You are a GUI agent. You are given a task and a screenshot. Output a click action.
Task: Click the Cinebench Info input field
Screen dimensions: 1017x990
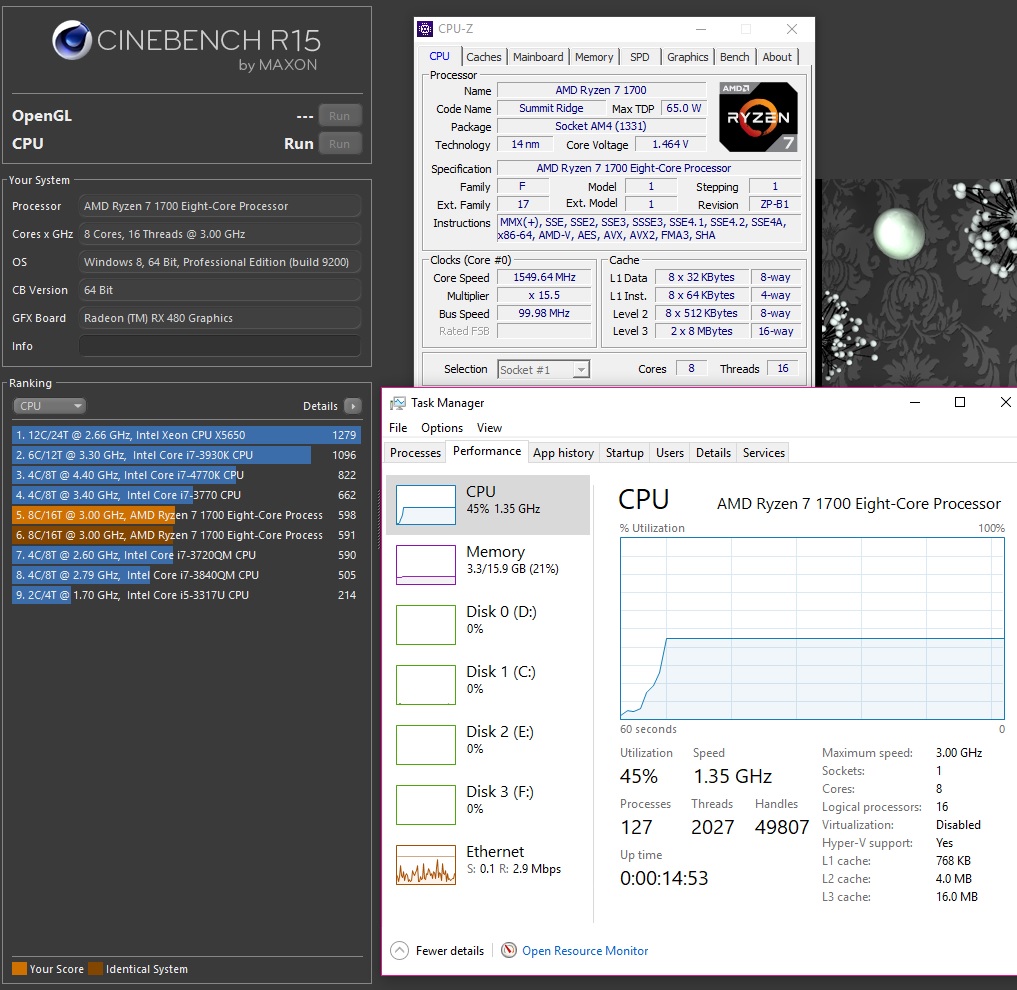coord(220,346)
